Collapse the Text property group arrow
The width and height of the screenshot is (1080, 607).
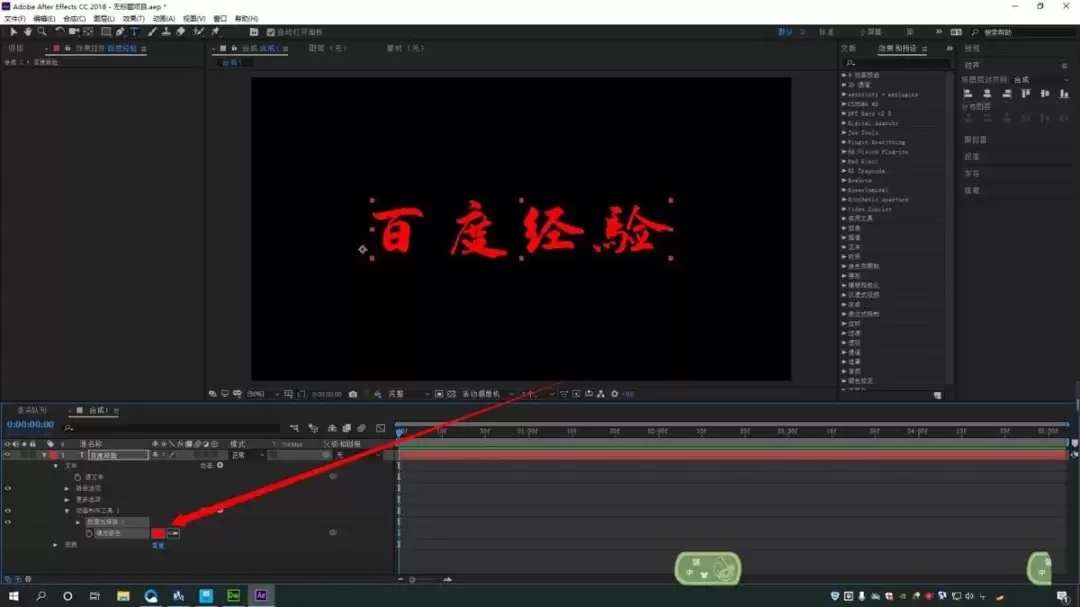pyautogui.click(x=56, y=466)
